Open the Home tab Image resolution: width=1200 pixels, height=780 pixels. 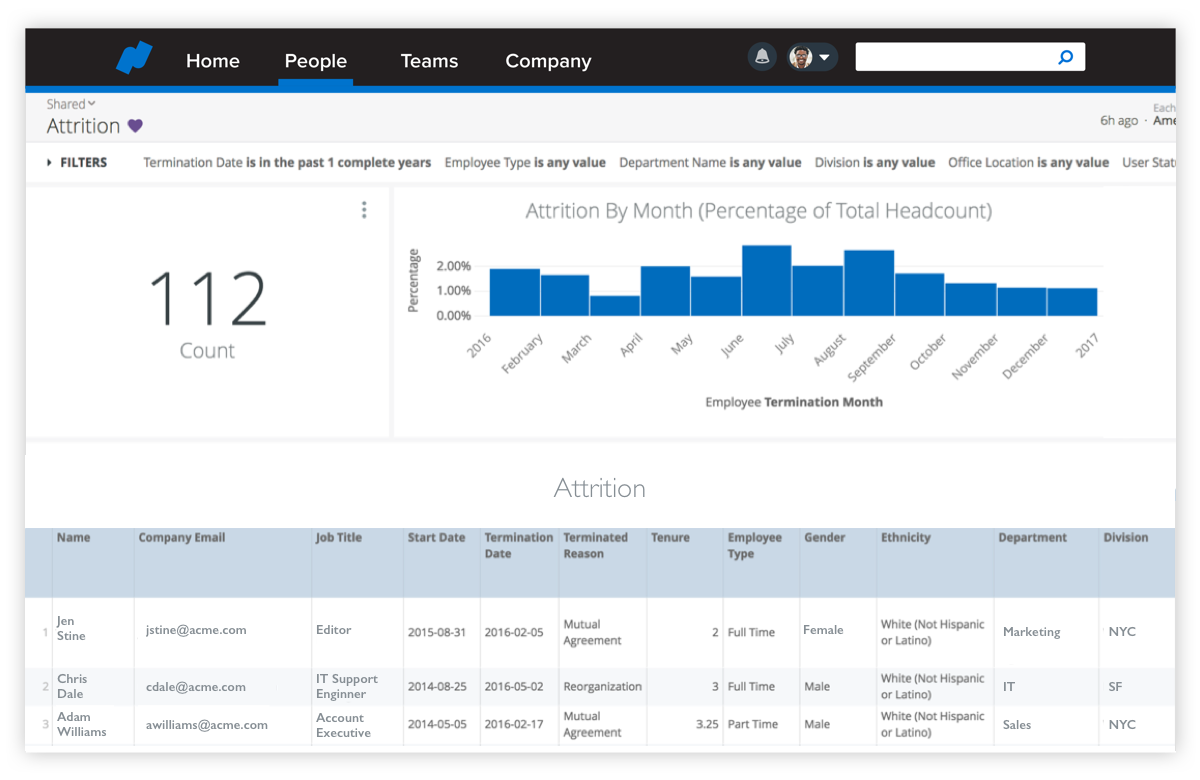click(212, 61)
